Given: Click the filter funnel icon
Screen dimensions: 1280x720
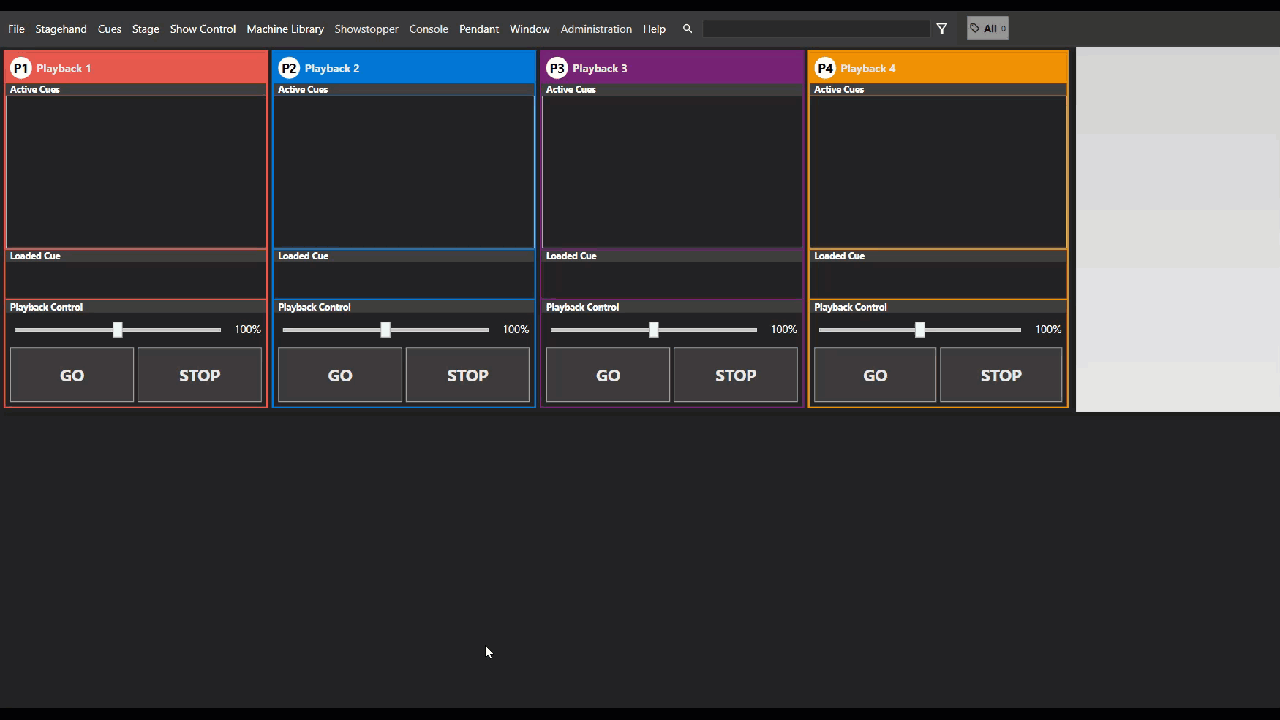Looking at the screenshot, I should (x=941, y=29).
